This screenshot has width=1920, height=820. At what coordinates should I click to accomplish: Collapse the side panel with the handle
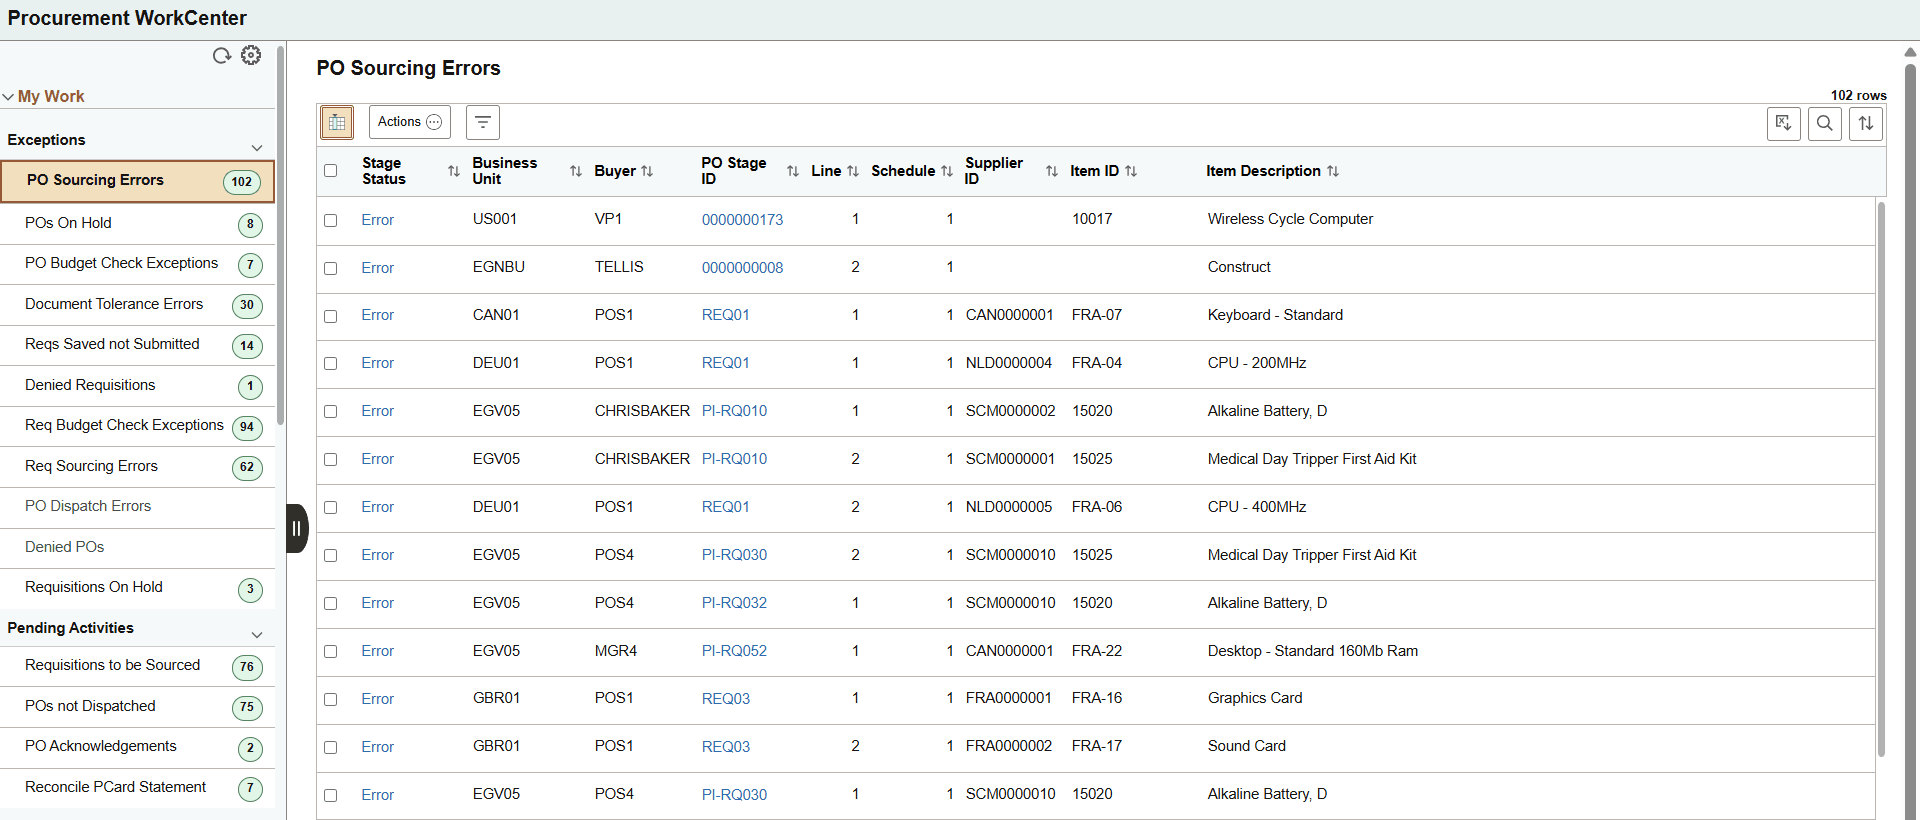(297, 528)
